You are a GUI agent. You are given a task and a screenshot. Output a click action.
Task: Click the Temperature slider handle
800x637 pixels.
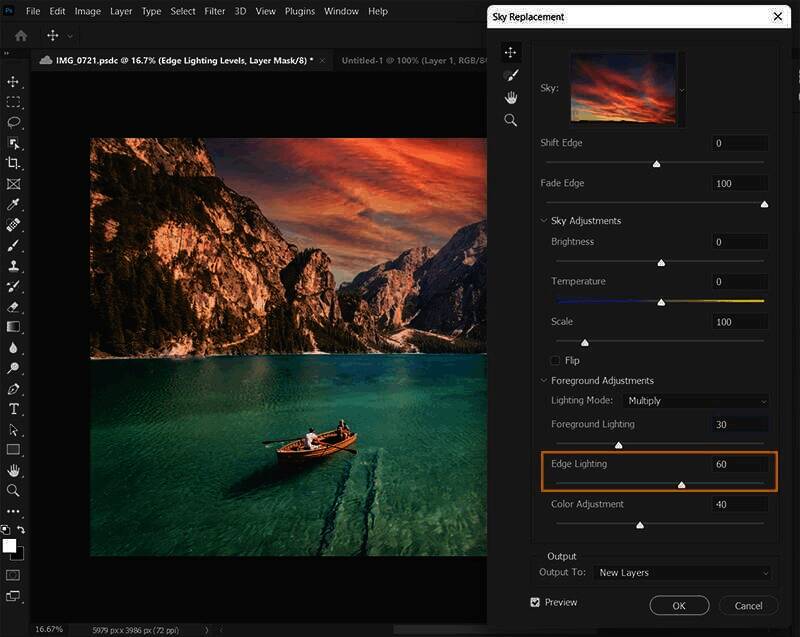(x=661, y=301)
